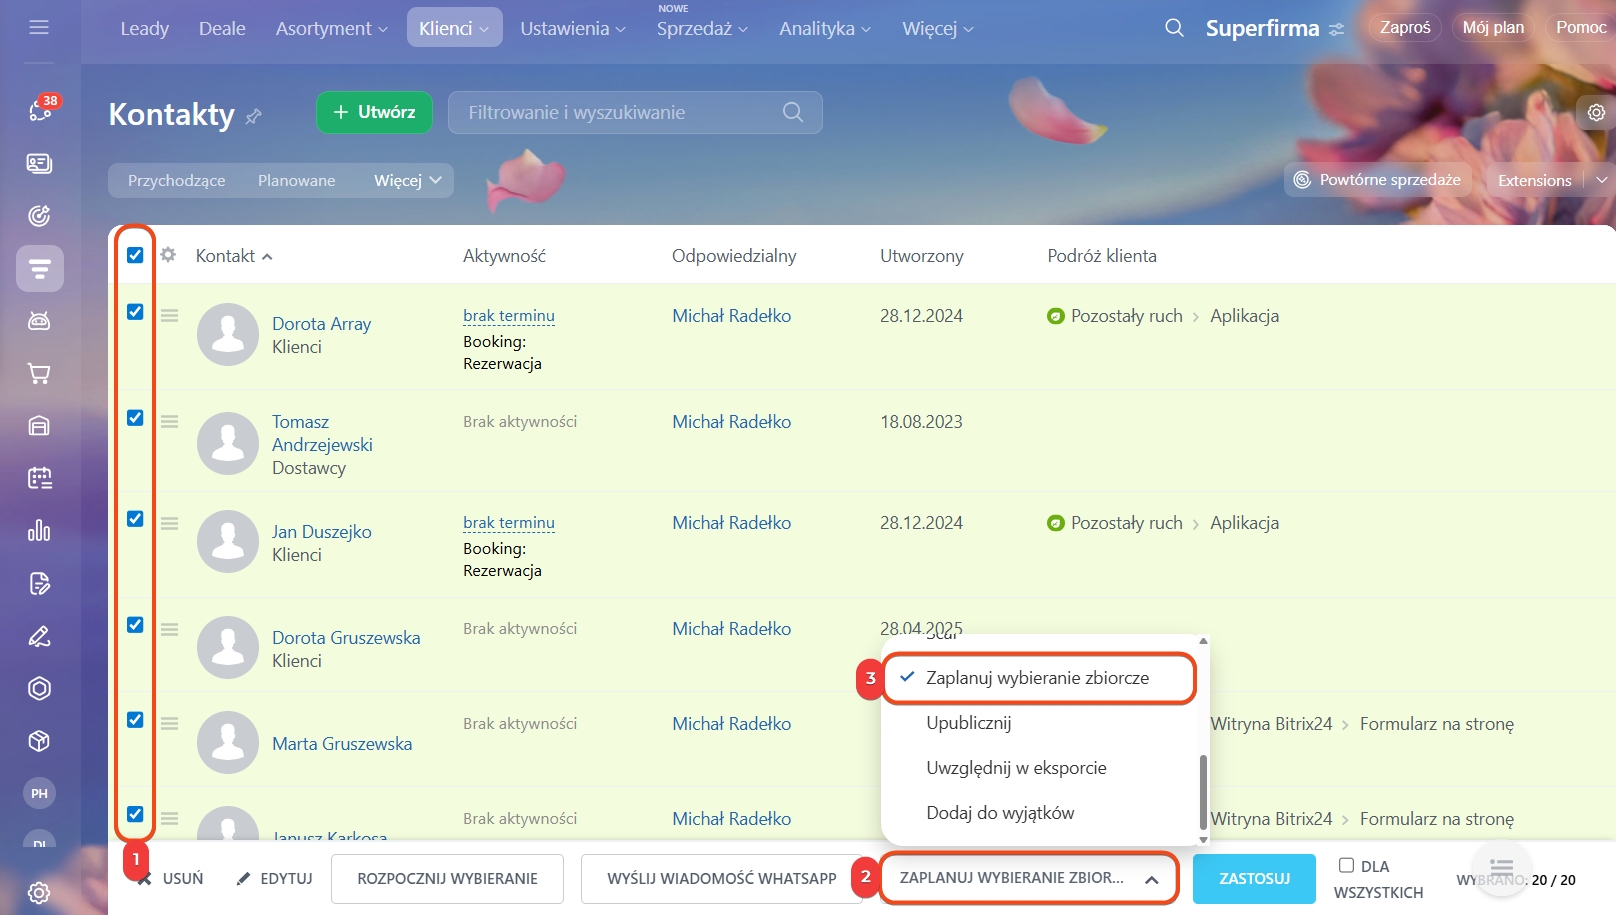Expand Więcej in the activity filter bar
The image size is (1616, 915).
point(407,181)
